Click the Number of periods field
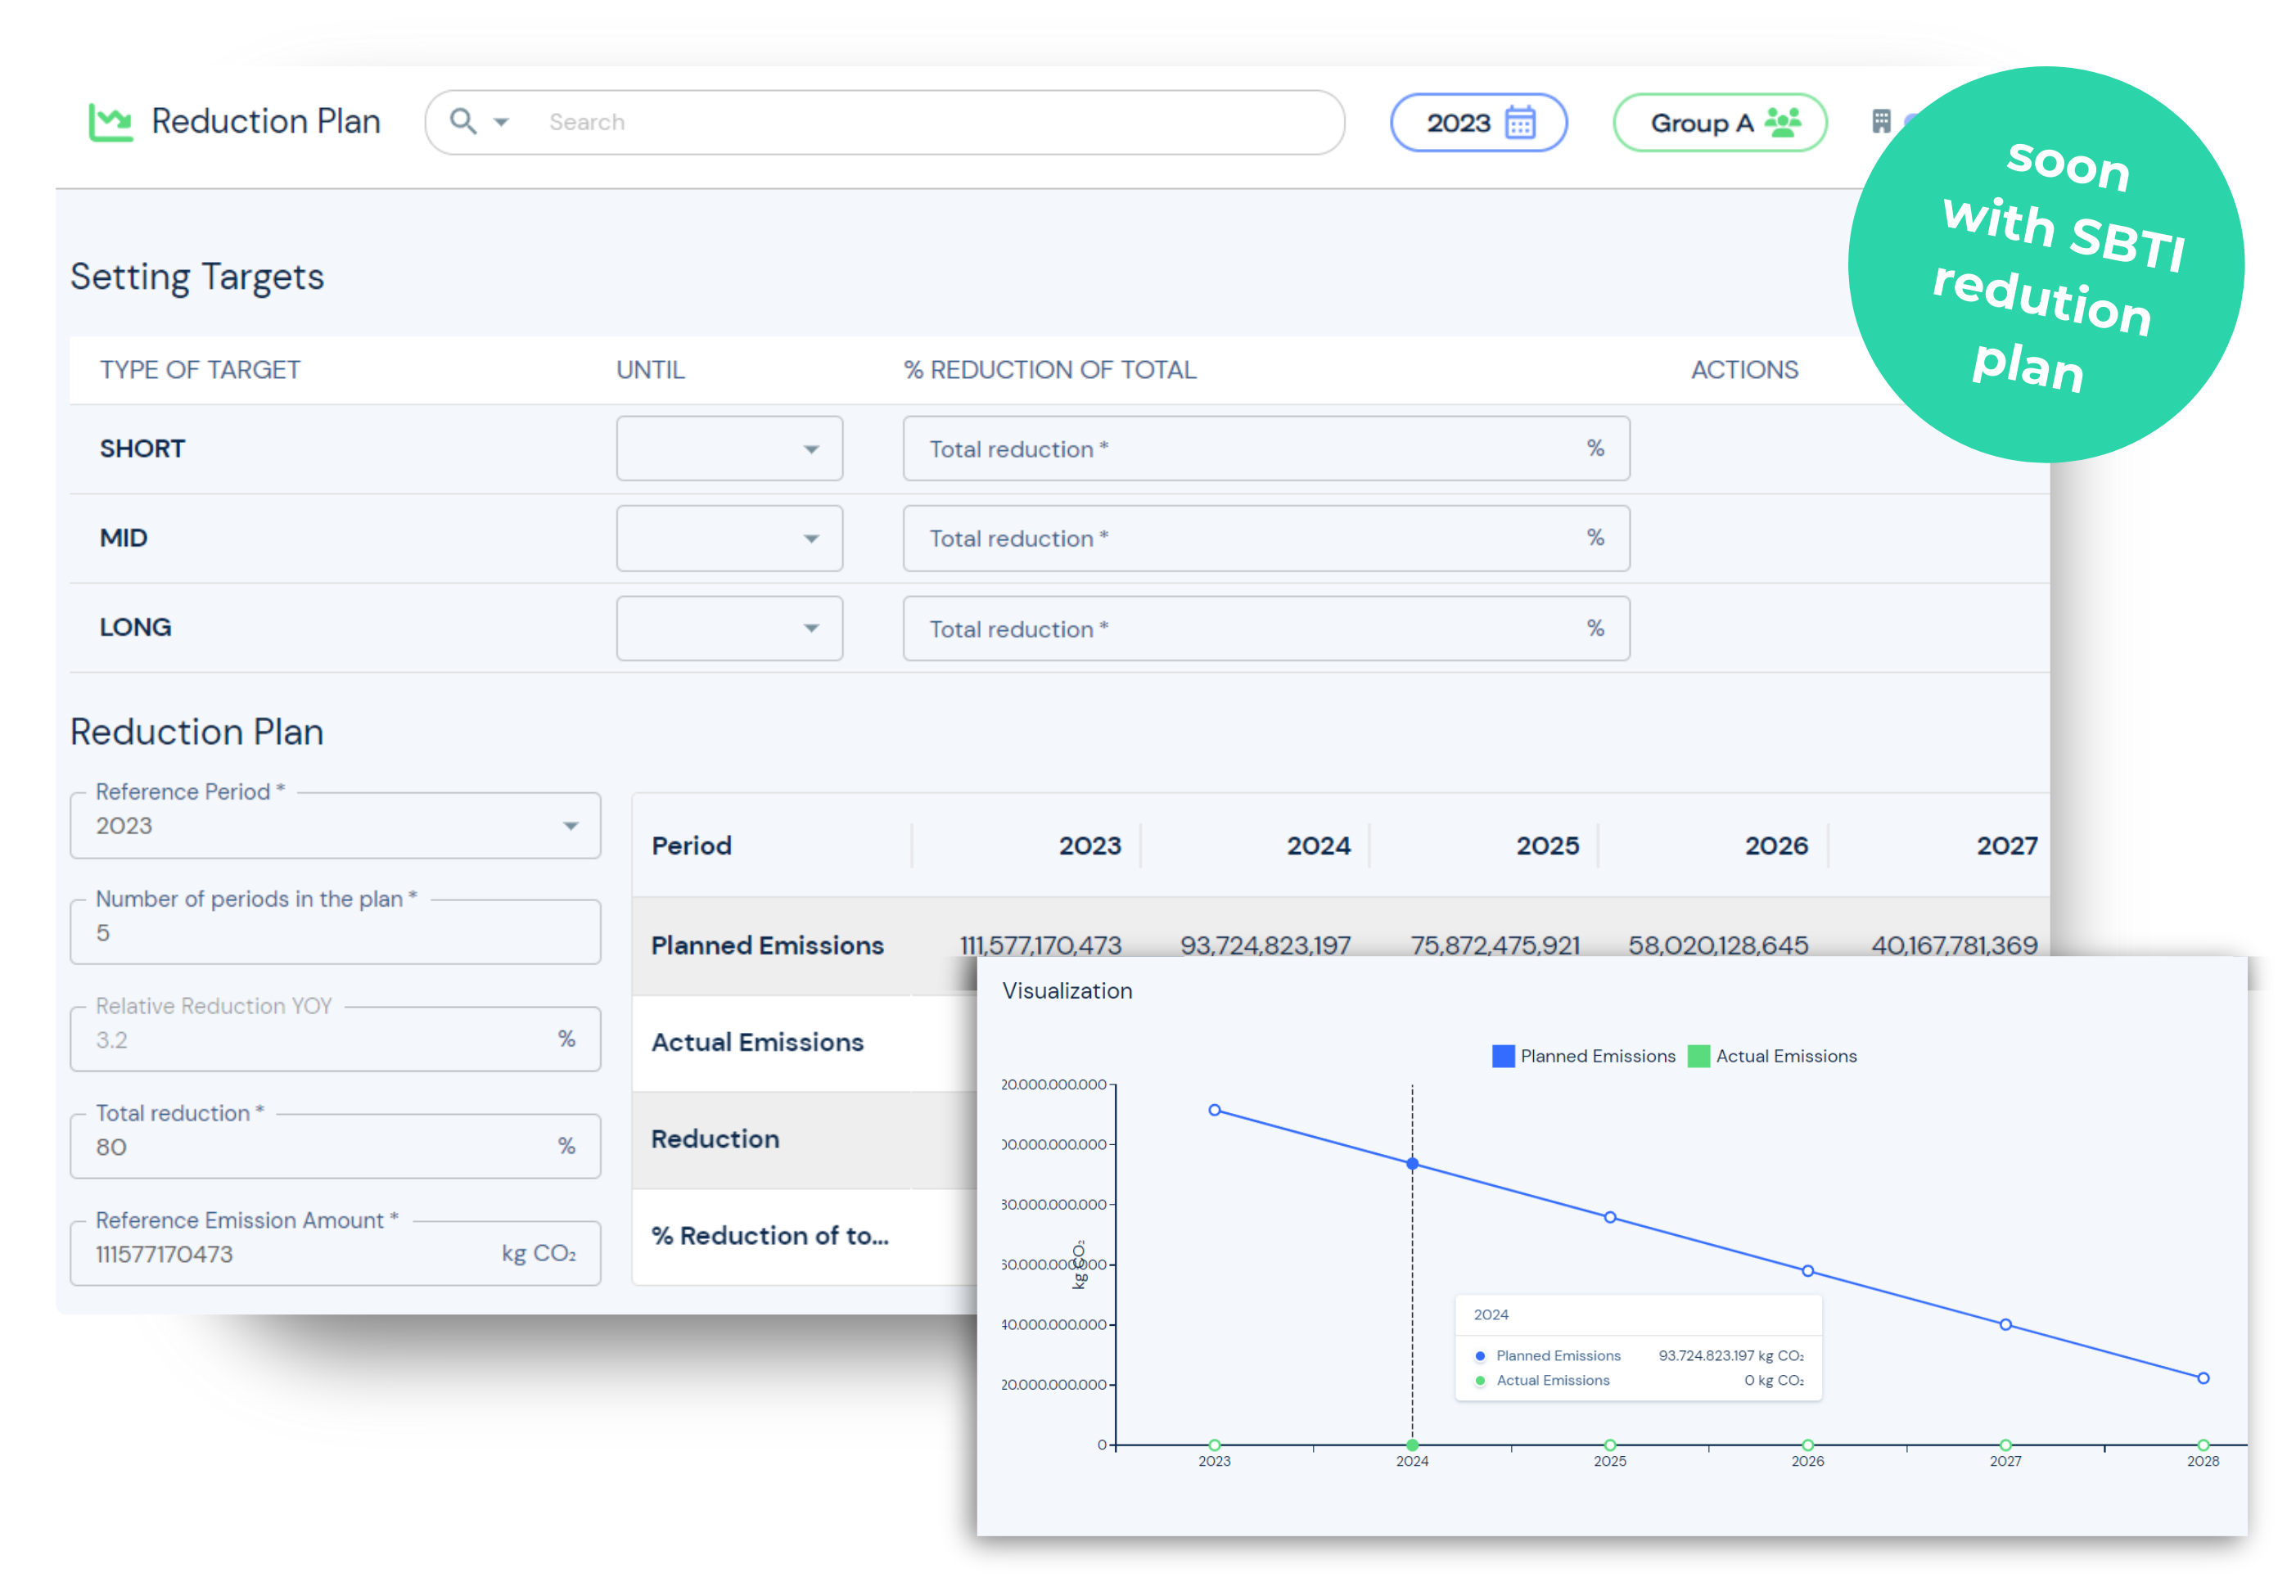This screenshot has width=2296, height=1596. (x=335, y=932)
